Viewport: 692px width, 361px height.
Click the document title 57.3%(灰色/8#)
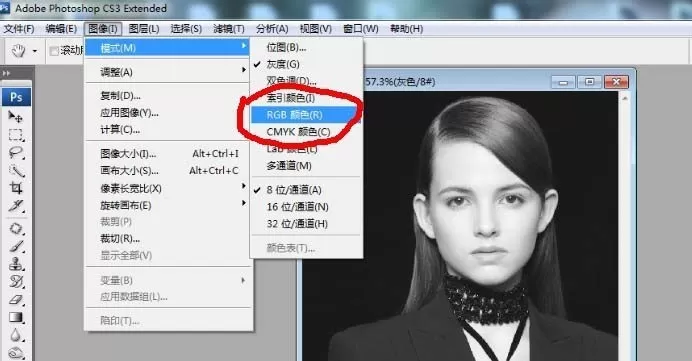[x=400, y=82]
